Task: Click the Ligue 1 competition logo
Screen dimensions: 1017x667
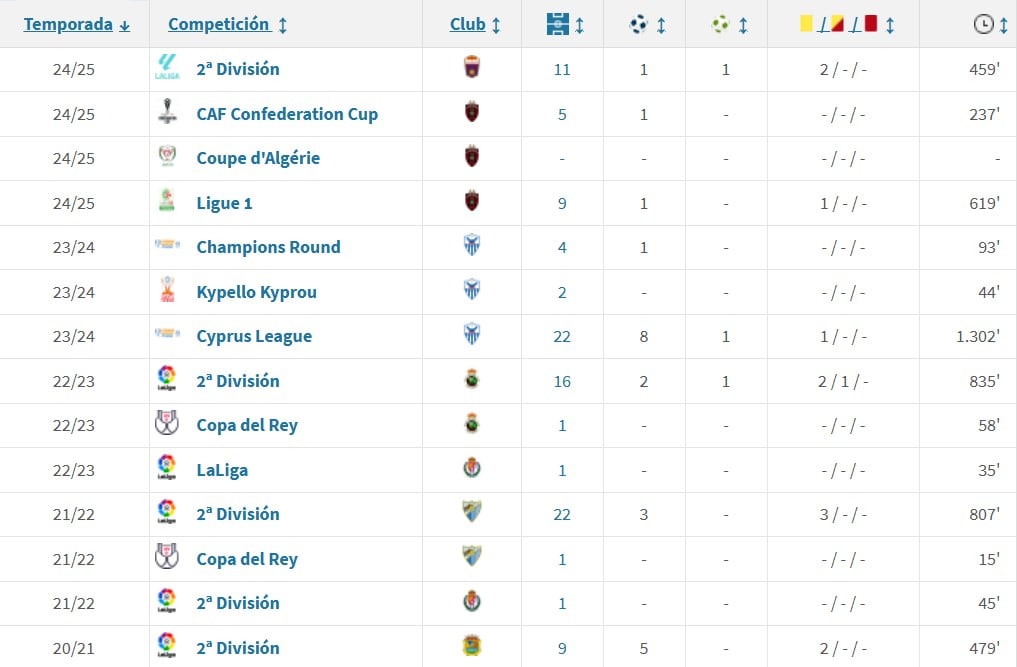Action: (x=168, y=202)
